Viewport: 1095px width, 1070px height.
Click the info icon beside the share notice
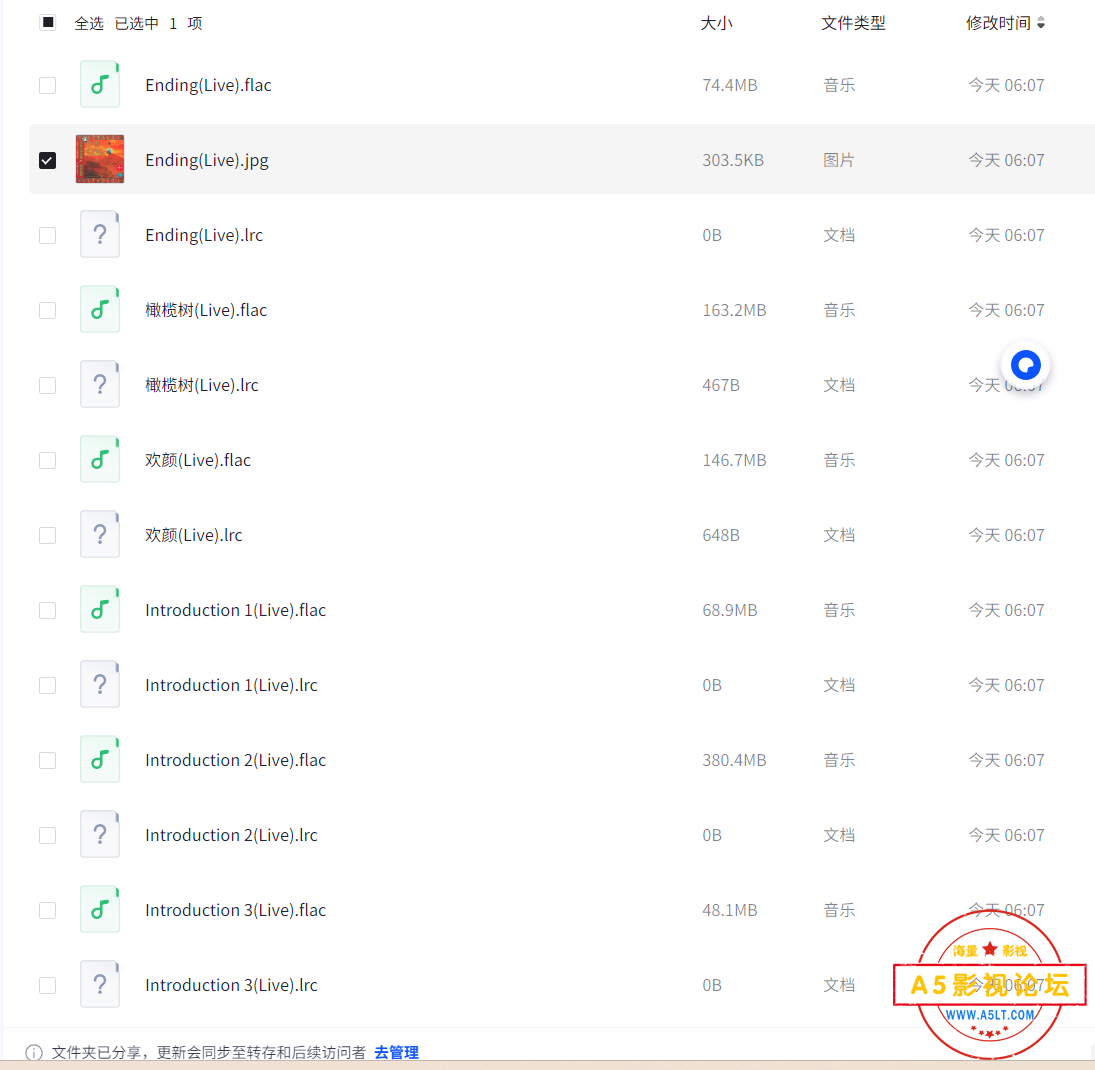click(34, 1053)
